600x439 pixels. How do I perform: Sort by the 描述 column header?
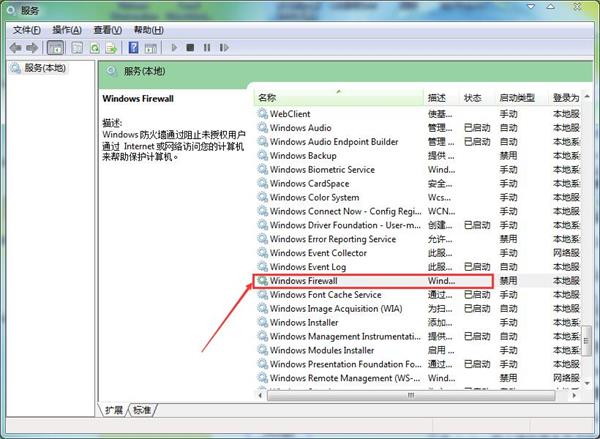coord(442,98)
